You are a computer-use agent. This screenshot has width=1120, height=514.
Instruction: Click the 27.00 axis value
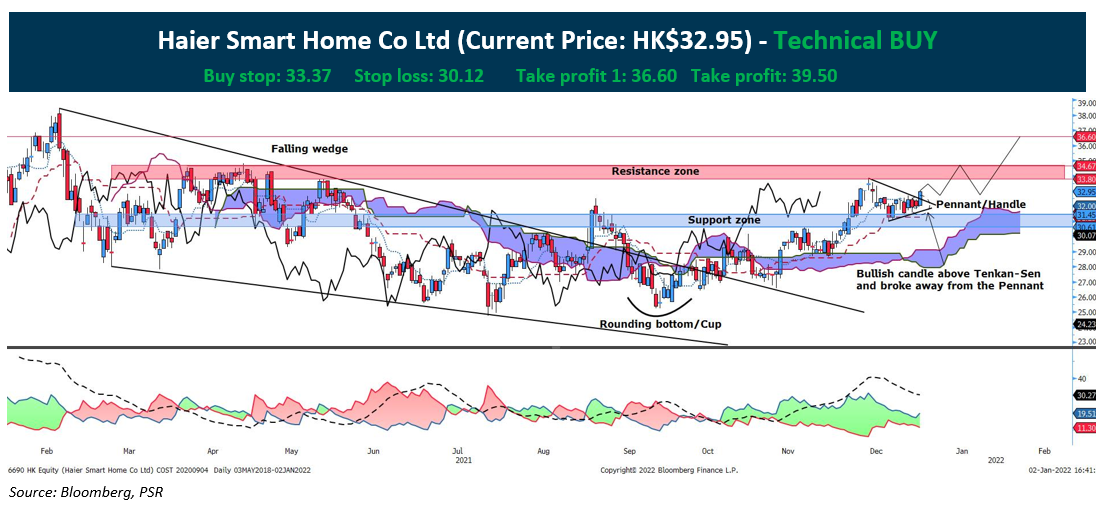(x=1086, y=282)
